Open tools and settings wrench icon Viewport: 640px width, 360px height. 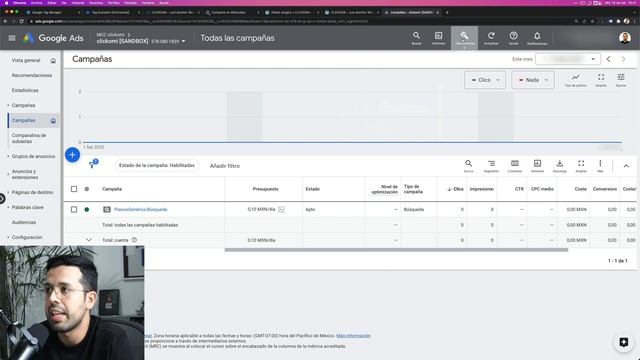(x=464, y=38)
